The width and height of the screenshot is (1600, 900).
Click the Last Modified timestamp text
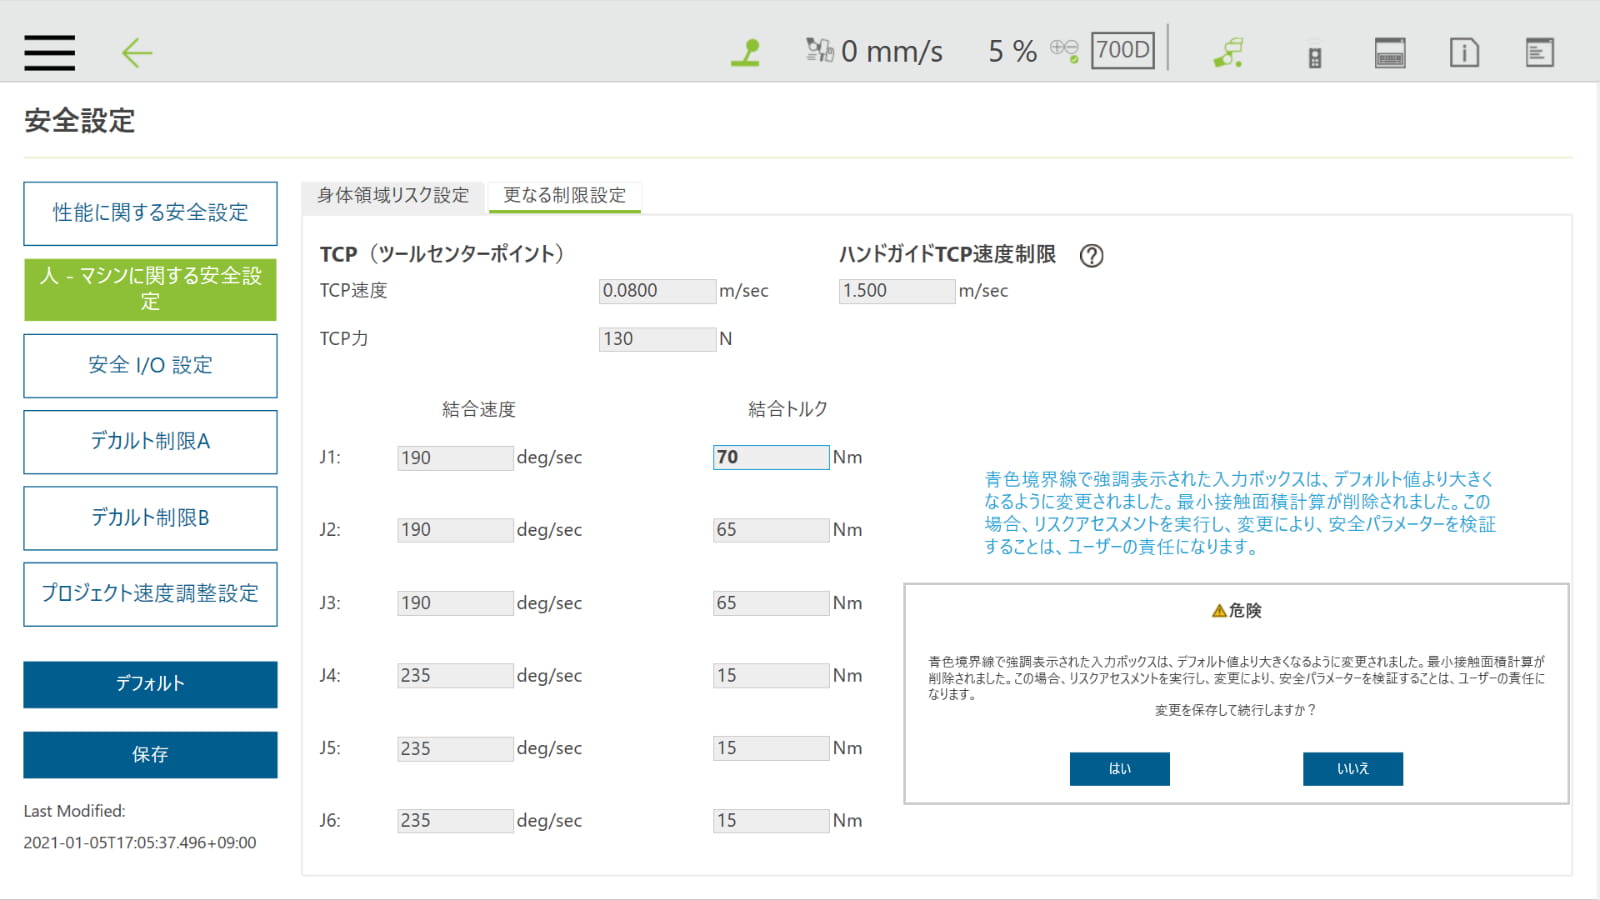(140, 843)
